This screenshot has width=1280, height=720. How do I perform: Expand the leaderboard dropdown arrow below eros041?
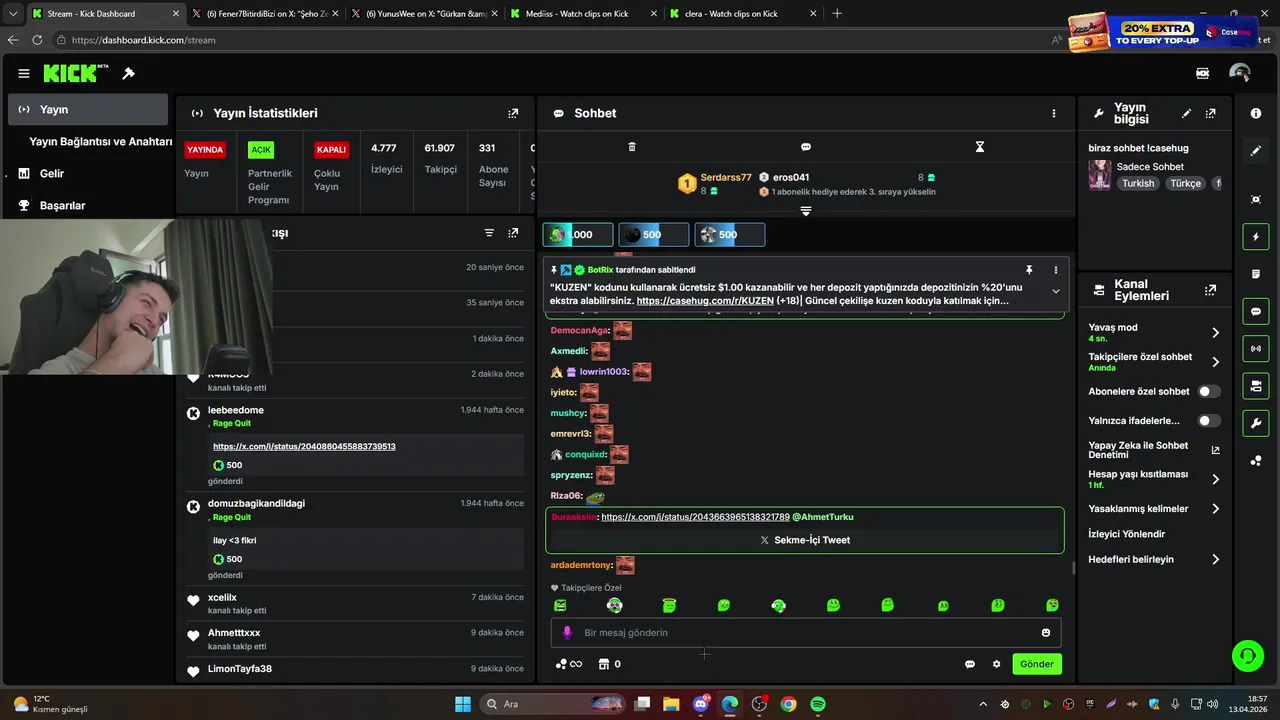tap(806, 211)
